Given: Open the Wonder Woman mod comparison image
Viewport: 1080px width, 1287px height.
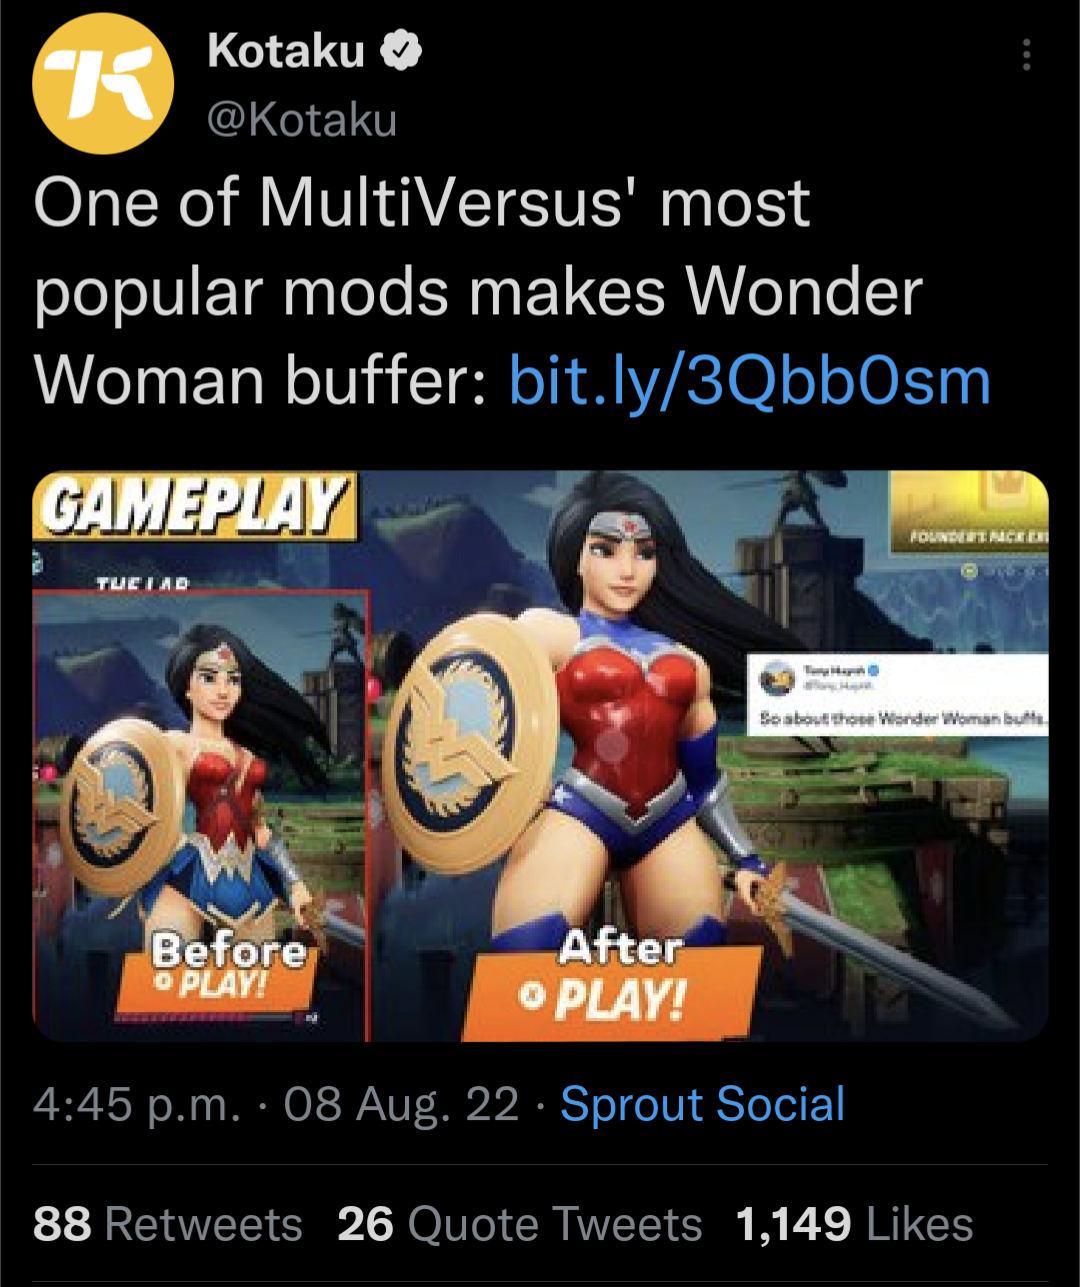Looking at the screenshot, I should [540, 756].
